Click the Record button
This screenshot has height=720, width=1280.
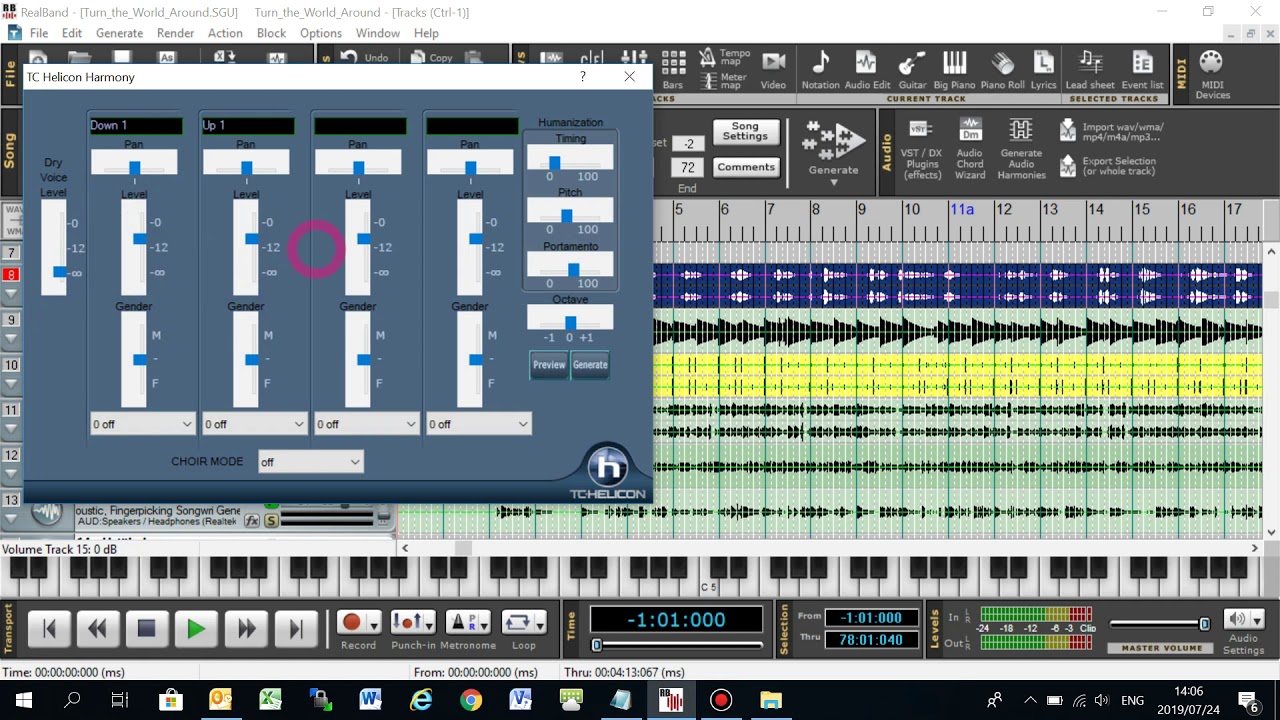click(x=352, y=622)
